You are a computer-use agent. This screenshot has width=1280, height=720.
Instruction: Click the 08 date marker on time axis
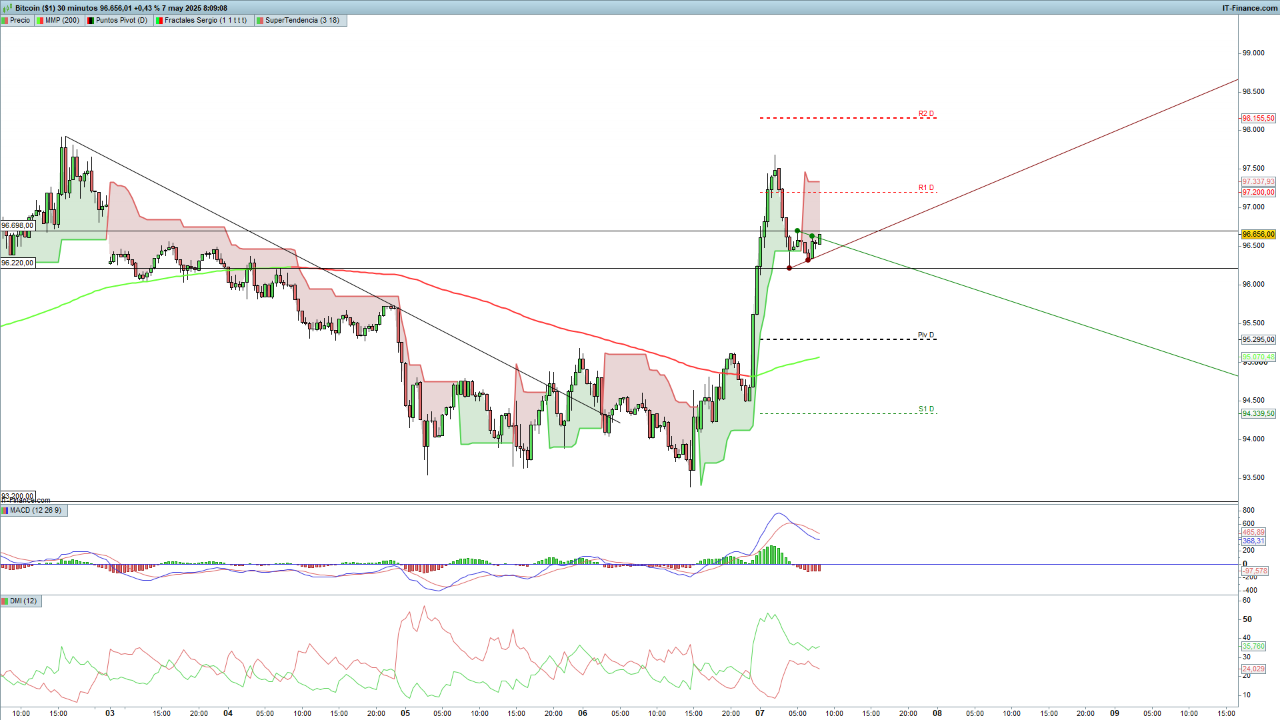click(x=938, y=714)
